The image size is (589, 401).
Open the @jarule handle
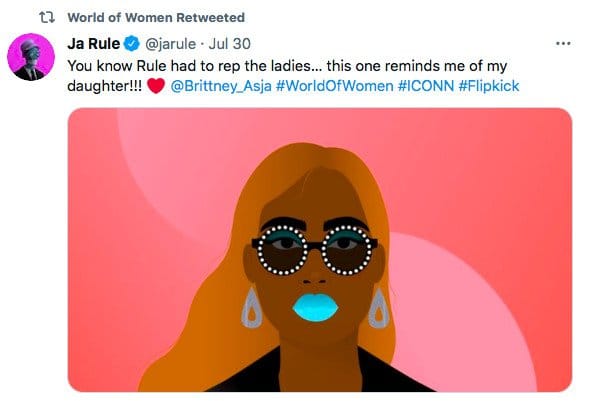[x=171, y=44]
